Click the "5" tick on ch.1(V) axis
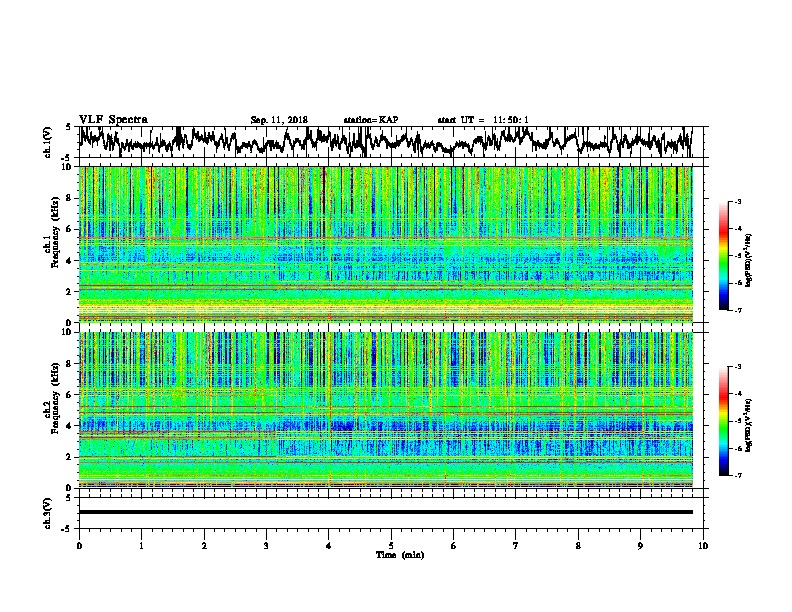Viewport: 792px width, 612px height. [x=68, y=127]
